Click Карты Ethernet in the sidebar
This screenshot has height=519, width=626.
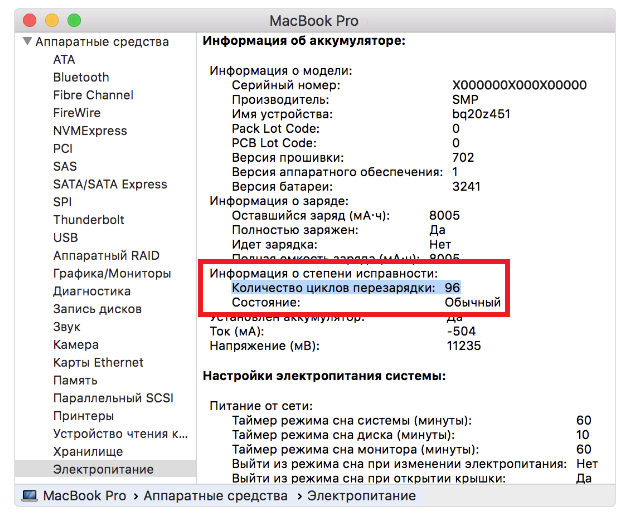(x=98, y=362)
